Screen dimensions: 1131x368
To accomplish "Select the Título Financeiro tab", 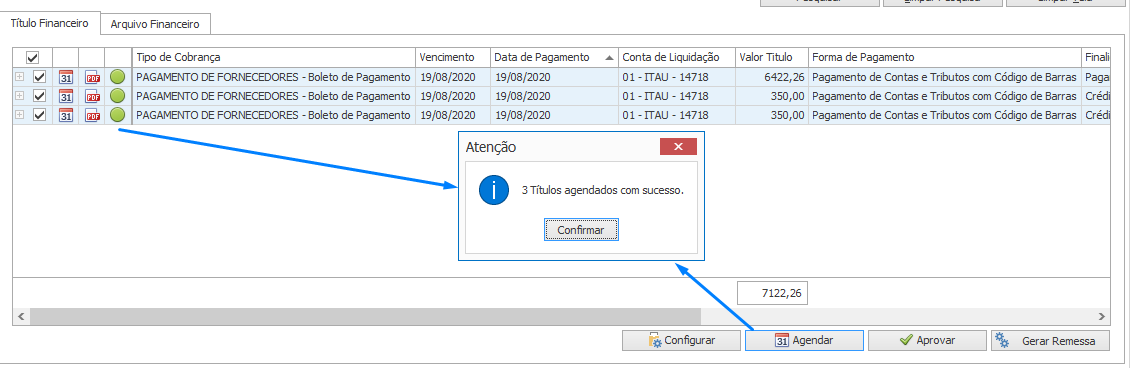I will tap(50, 23).
